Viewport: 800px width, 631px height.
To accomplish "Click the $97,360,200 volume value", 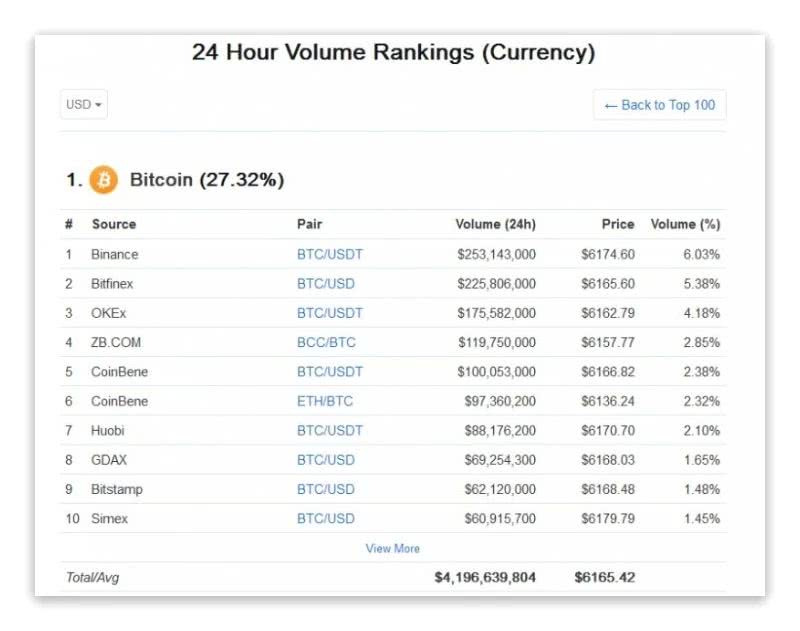I will pyautogui.click(x=500, y=401).
